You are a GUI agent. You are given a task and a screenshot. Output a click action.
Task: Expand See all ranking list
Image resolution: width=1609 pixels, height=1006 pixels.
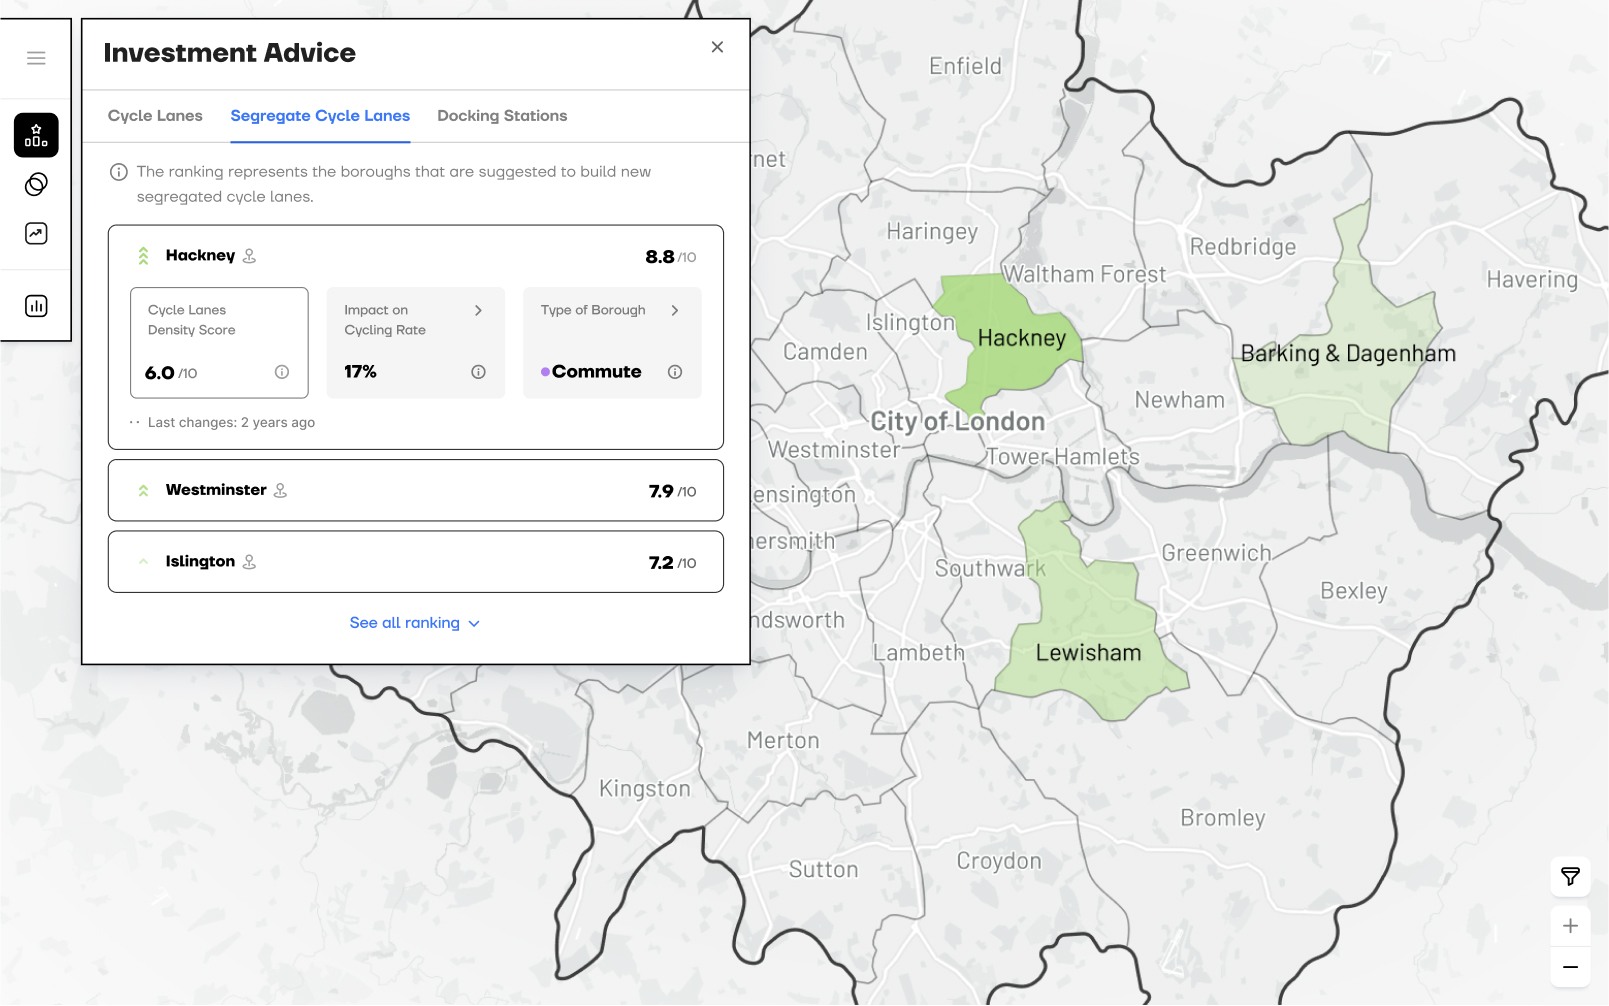[414, 623]
